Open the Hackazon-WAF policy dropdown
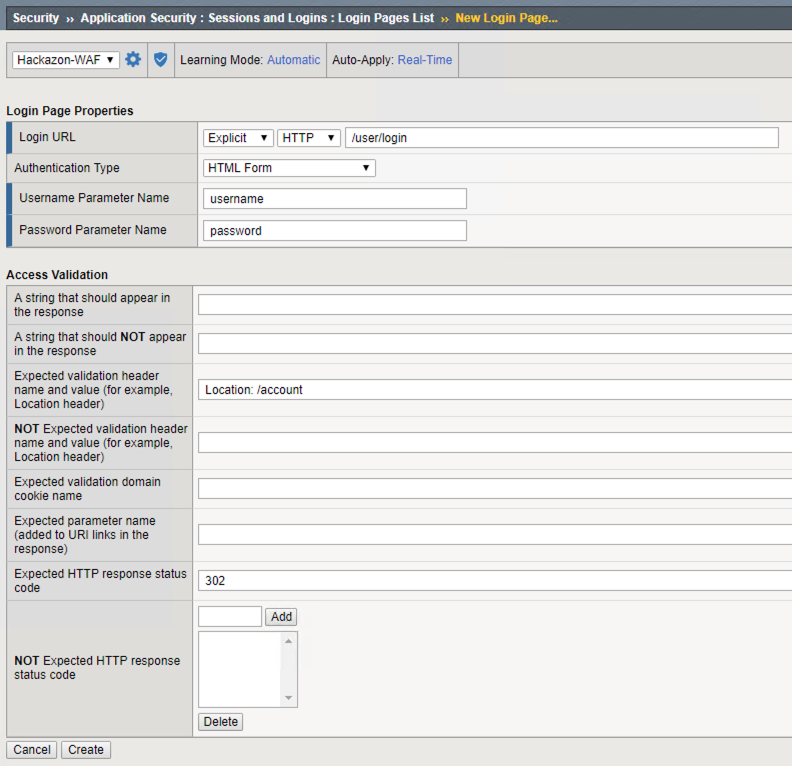The height and width of the screenshot is (766, 792). point(66,60)
